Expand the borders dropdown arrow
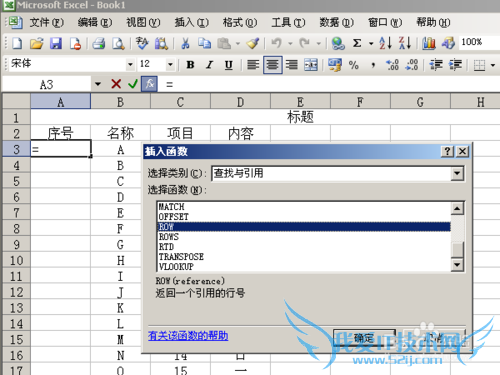Image resolution: width=500 pixels, height=375 pixels. click(x=493, y=65)
